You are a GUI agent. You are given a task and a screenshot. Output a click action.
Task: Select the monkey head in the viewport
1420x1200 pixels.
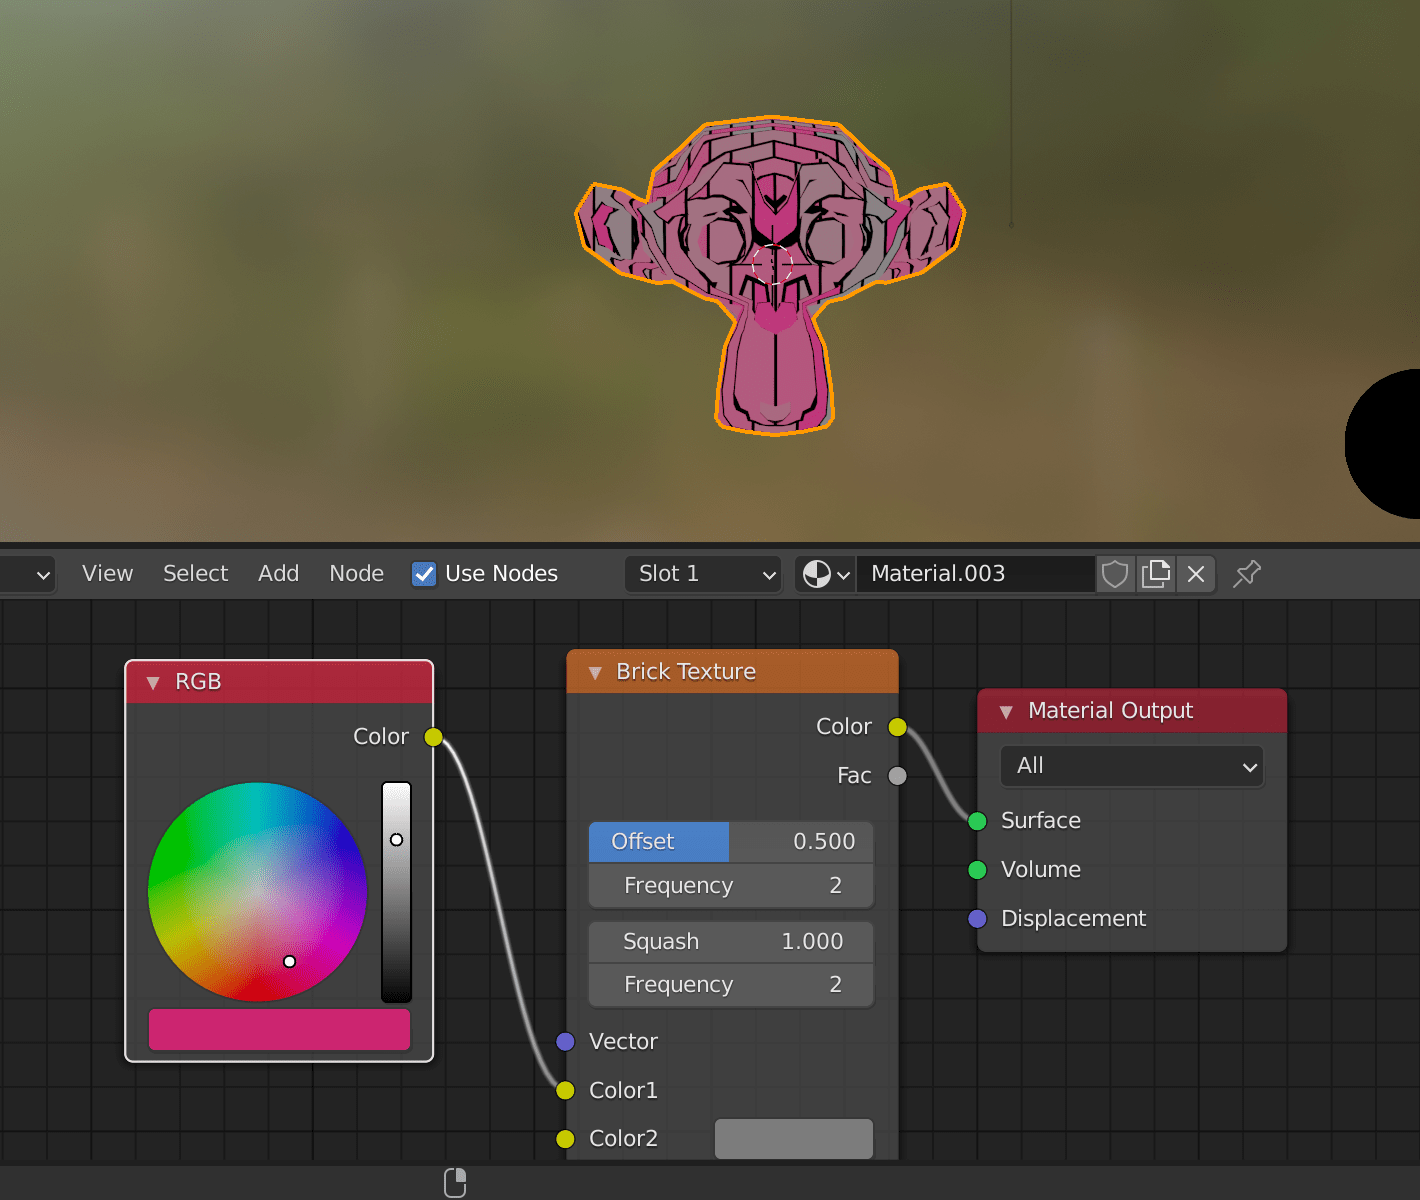[771, 277]
